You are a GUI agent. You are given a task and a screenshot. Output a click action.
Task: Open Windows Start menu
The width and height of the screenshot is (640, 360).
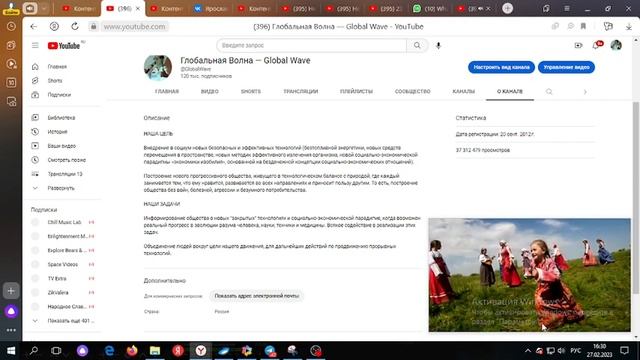[11, 351]
